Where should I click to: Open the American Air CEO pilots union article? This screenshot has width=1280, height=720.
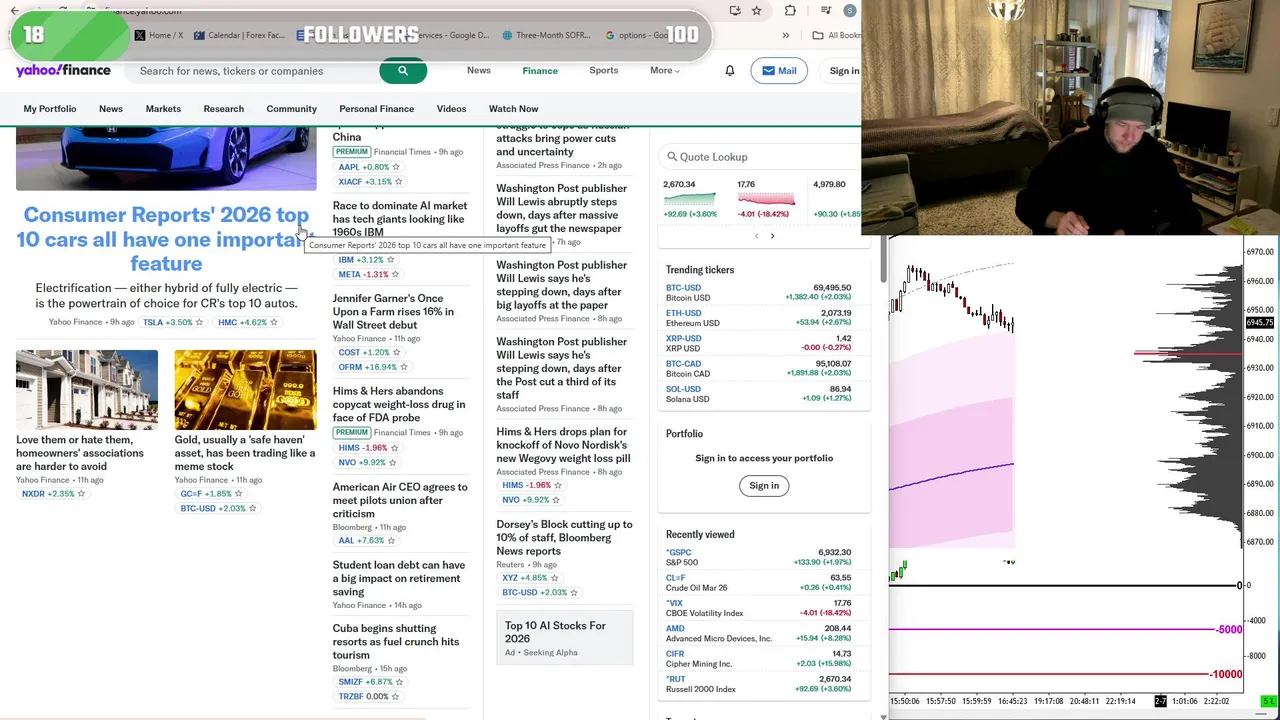[x=400, y=500]
